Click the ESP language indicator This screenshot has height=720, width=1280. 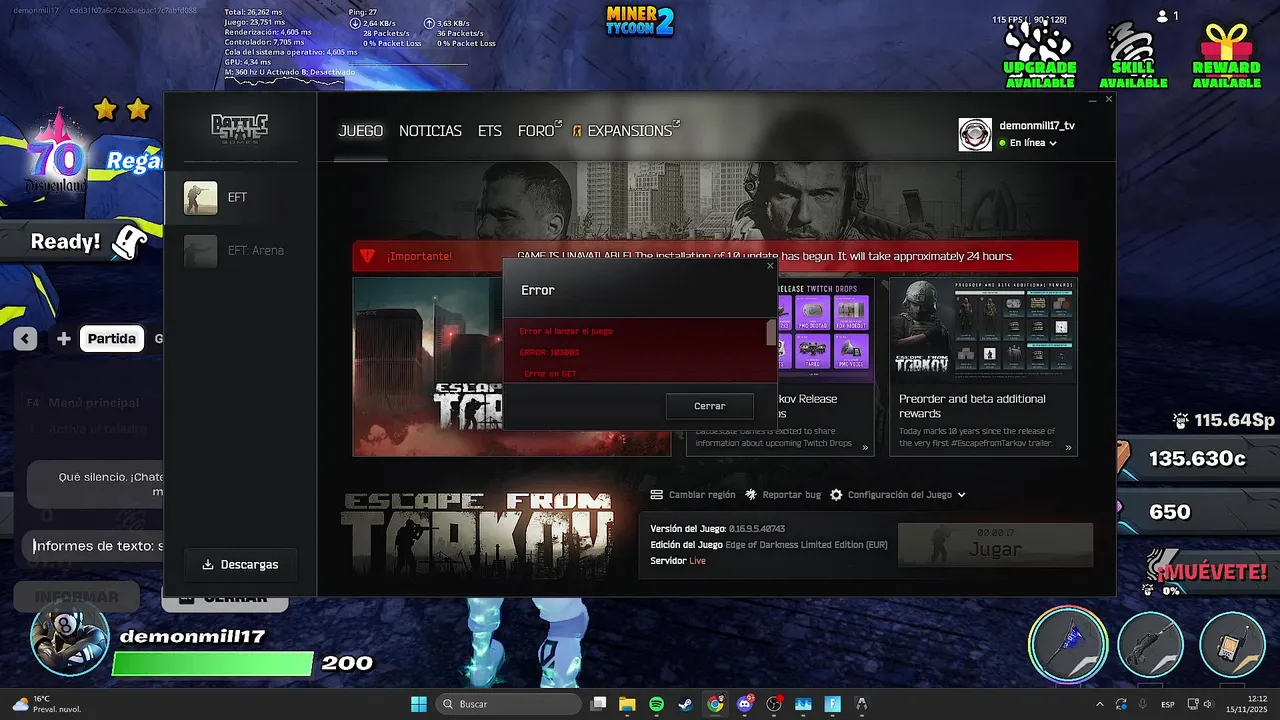pyautogui.click(x=1168, y=704)
